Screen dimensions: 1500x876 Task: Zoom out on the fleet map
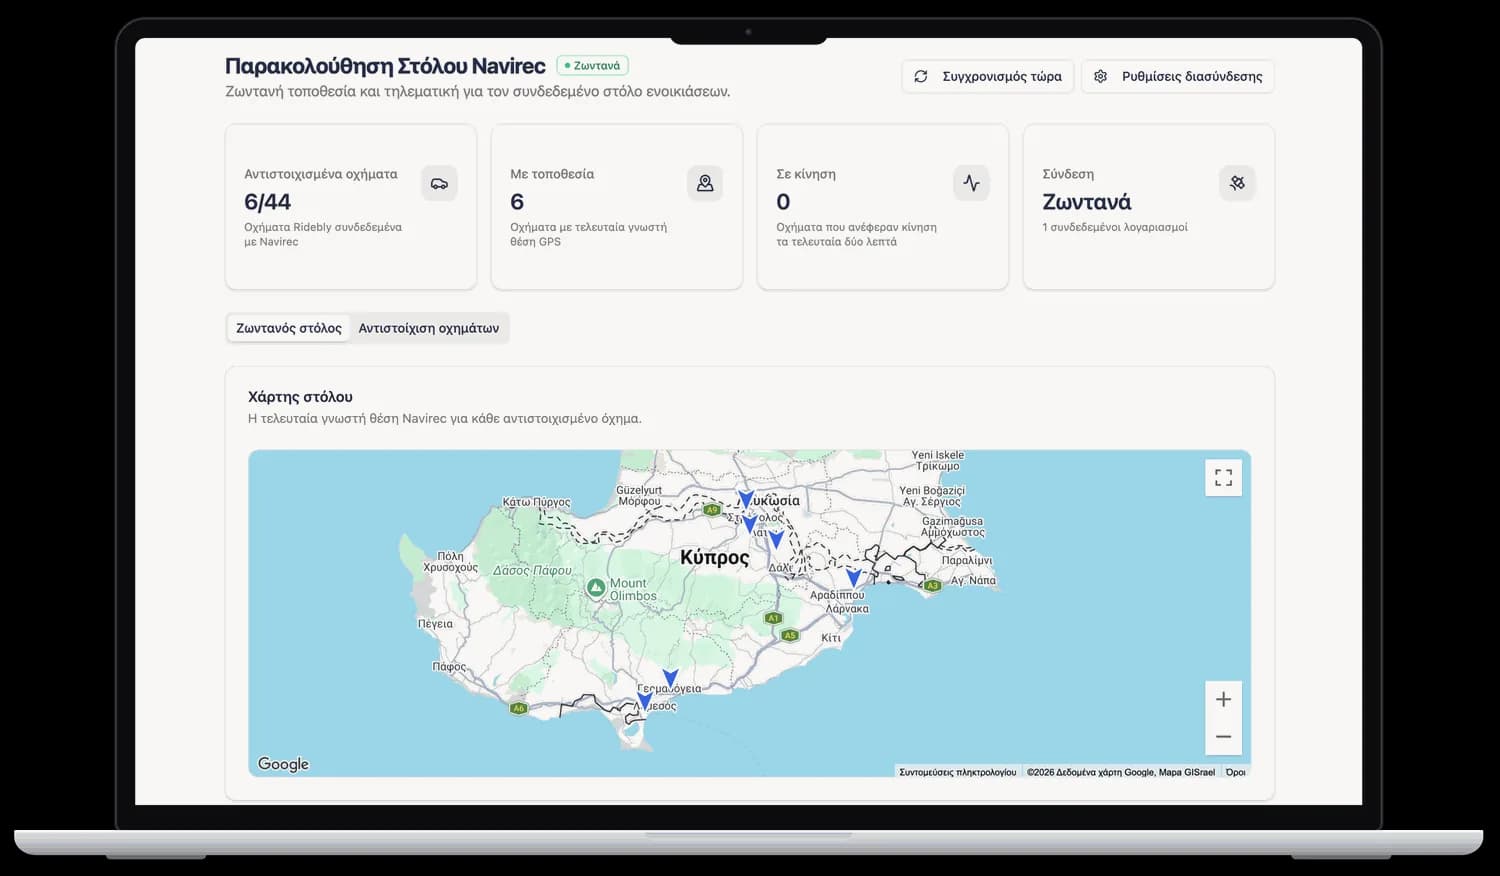pos(1223,737)
